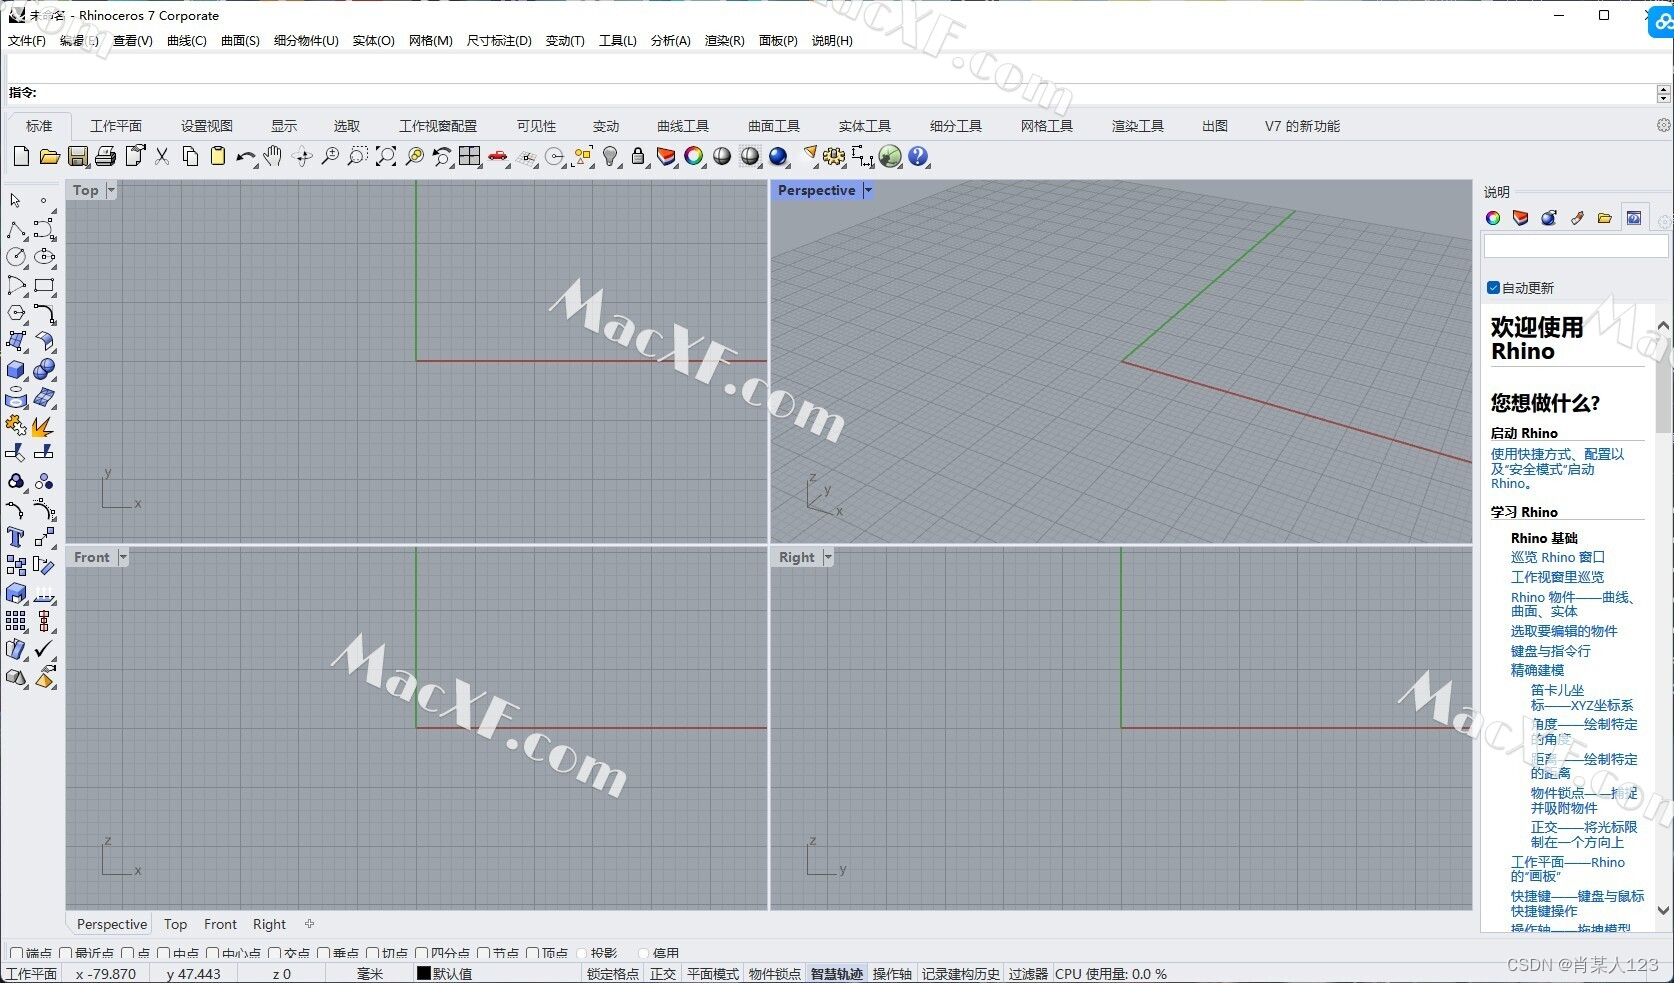Viewport: 1674px width, 983px height.
Task: Open the Top viewport title dropdown
Action: [x=111, y=190]
